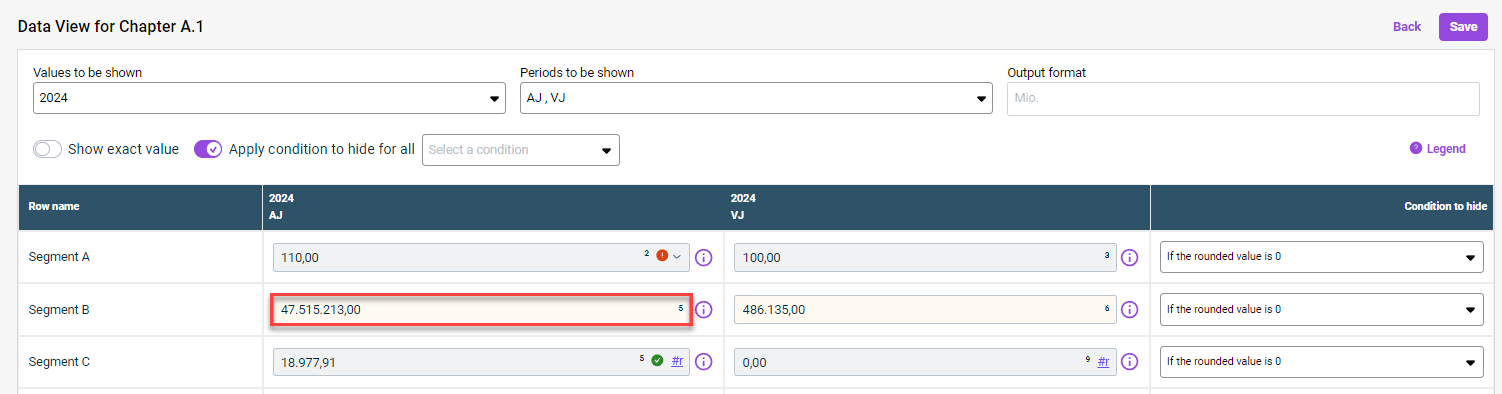Image resolution: width=1502 pixels, height=394 pixels.
Task: Click the Segment B VJ field 486.135,00
Action: 925,310
